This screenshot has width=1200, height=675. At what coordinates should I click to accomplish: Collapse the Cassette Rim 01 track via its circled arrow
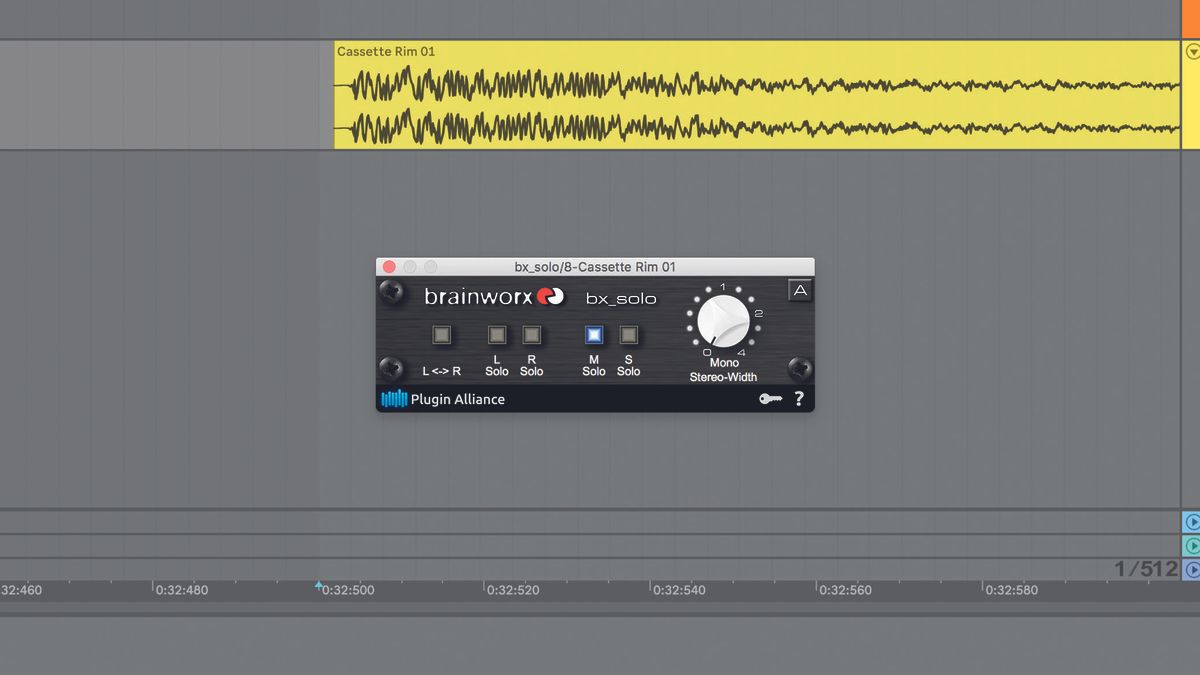click(x=1192, y=50)
